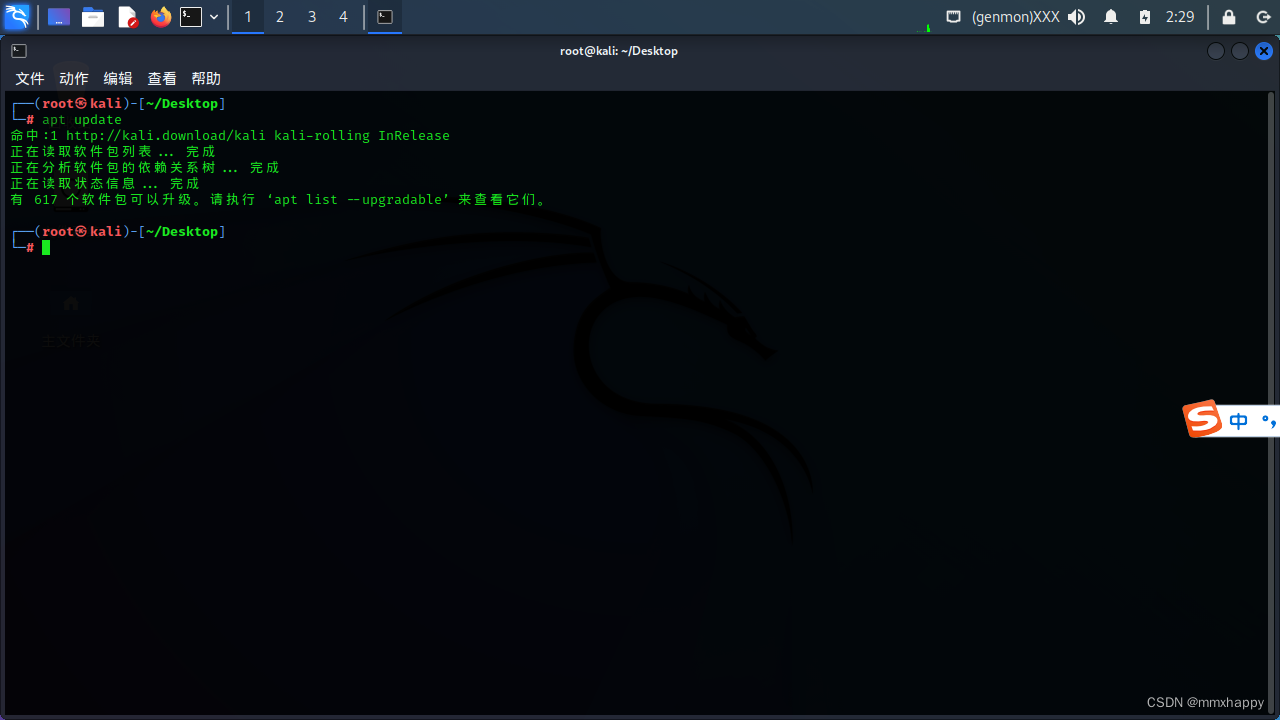Open the Kali applications menu icon
The image size is (1280, 720).
point(17,16)
